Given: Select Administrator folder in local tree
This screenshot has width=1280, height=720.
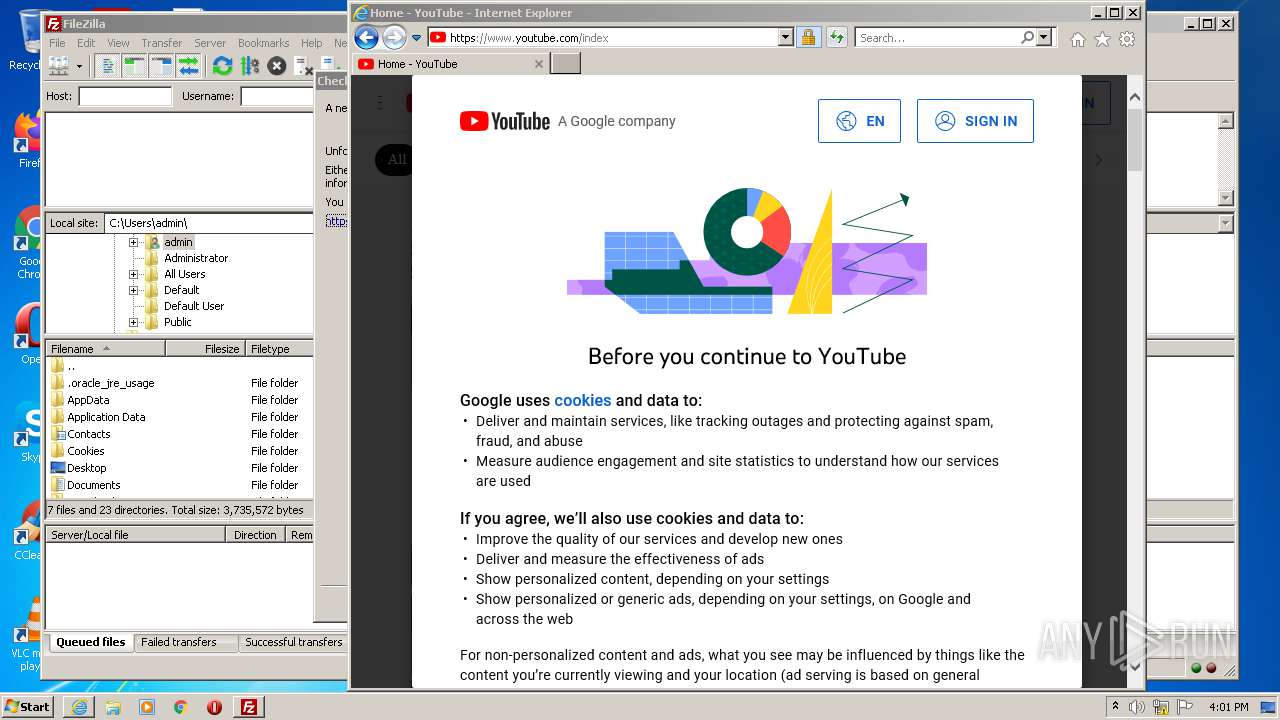Looking at the screenshot, I should [x=196, y=258].
